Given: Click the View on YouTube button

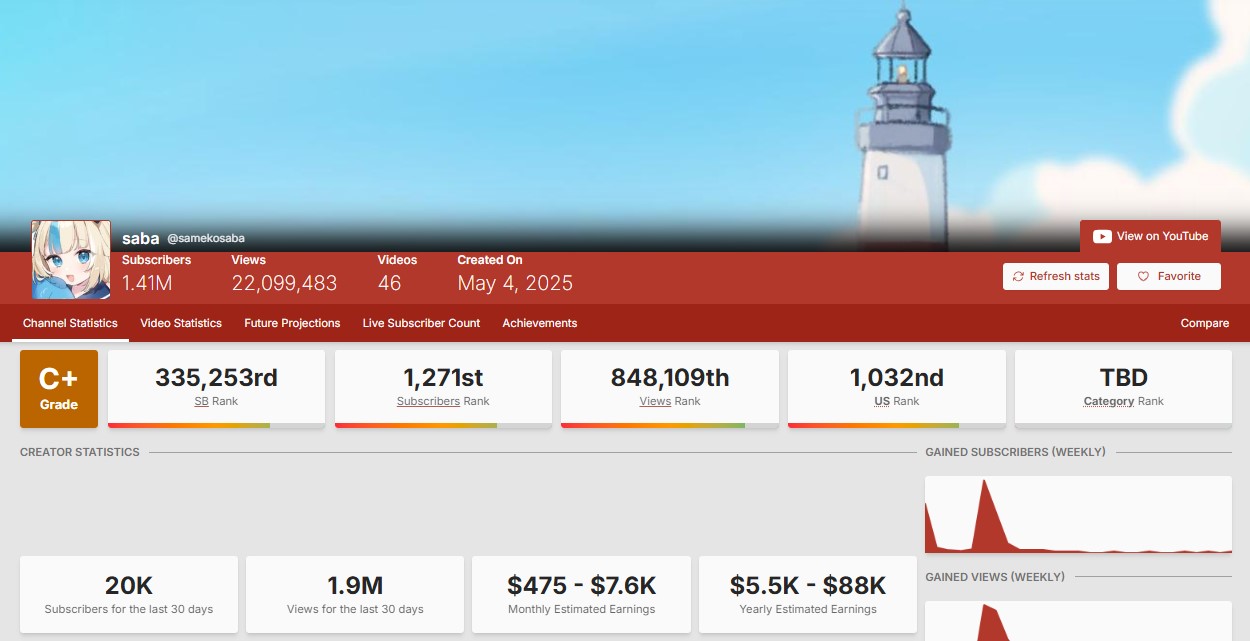Looking at the screenshot, I should point(1150,236).
